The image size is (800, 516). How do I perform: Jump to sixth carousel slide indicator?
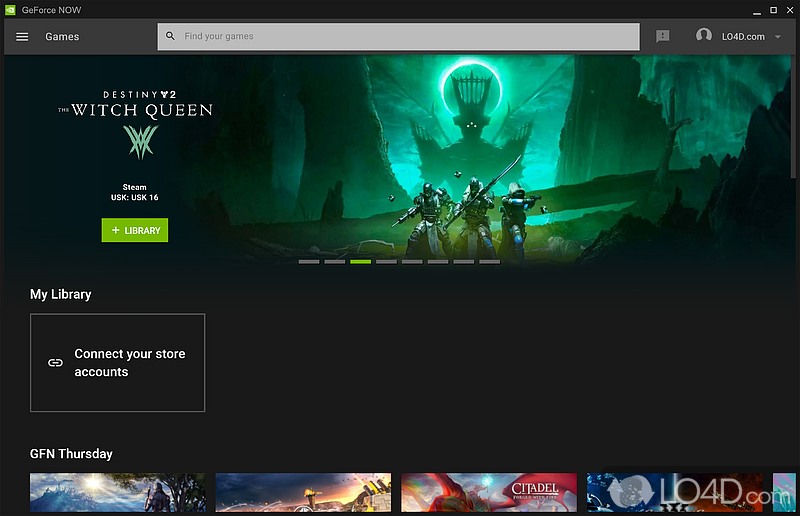[438, 262]
